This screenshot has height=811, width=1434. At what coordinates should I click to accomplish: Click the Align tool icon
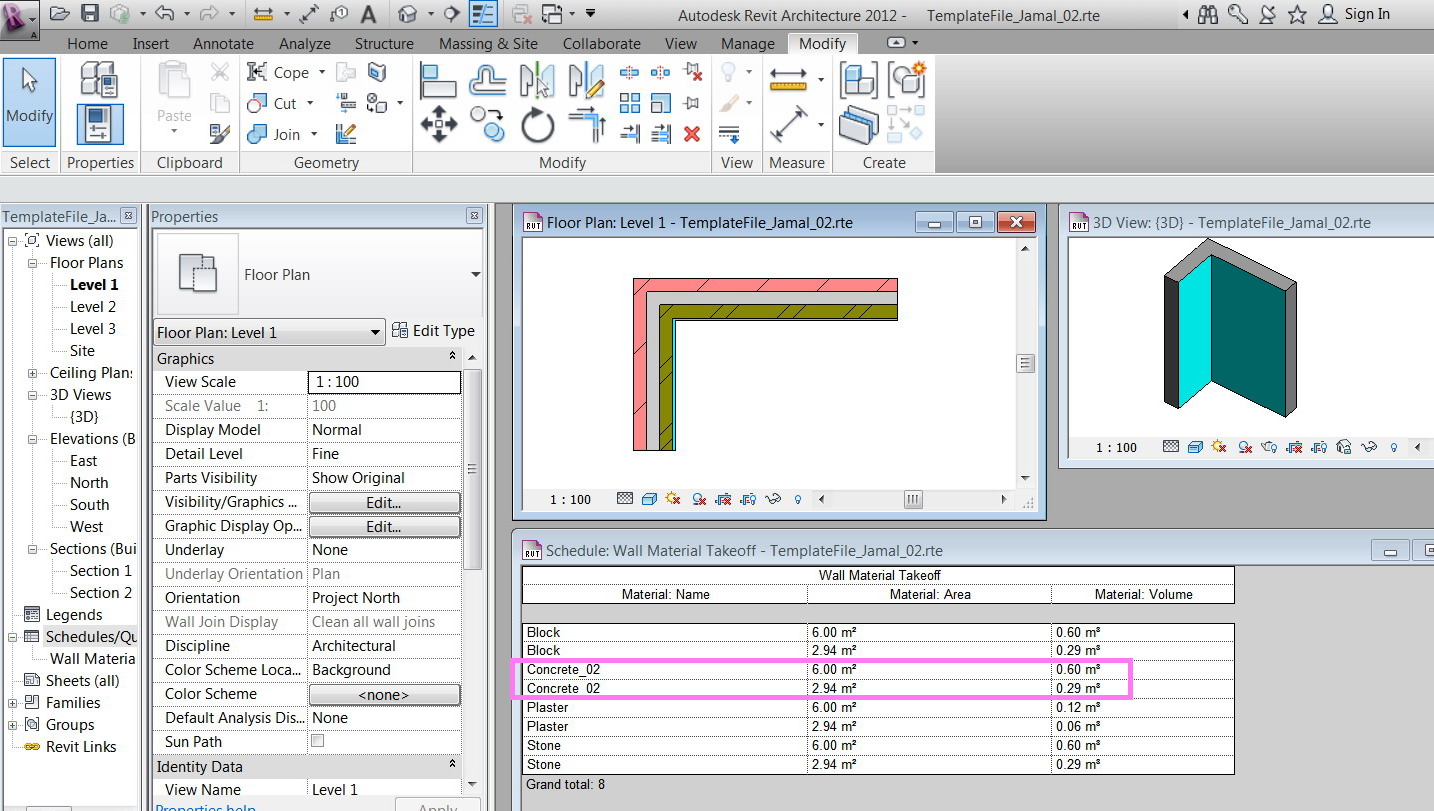tap(439, 79)
